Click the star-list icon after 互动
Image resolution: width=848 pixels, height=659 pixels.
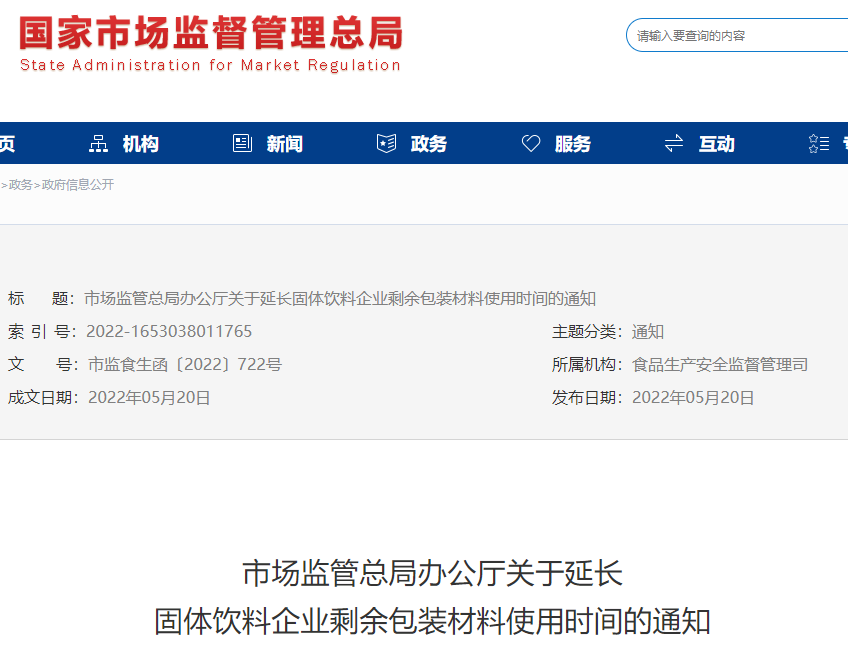tap(819, 143)
